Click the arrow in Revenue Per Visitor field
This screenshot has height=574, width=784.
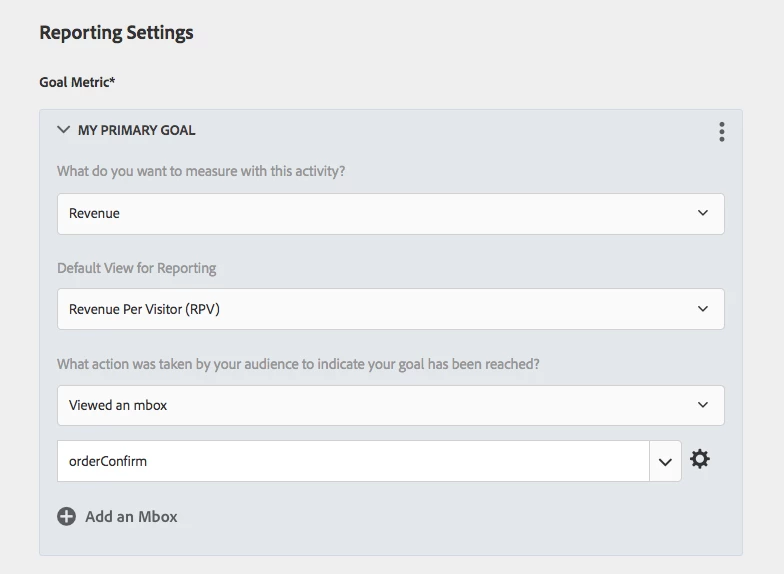(703, 309)
